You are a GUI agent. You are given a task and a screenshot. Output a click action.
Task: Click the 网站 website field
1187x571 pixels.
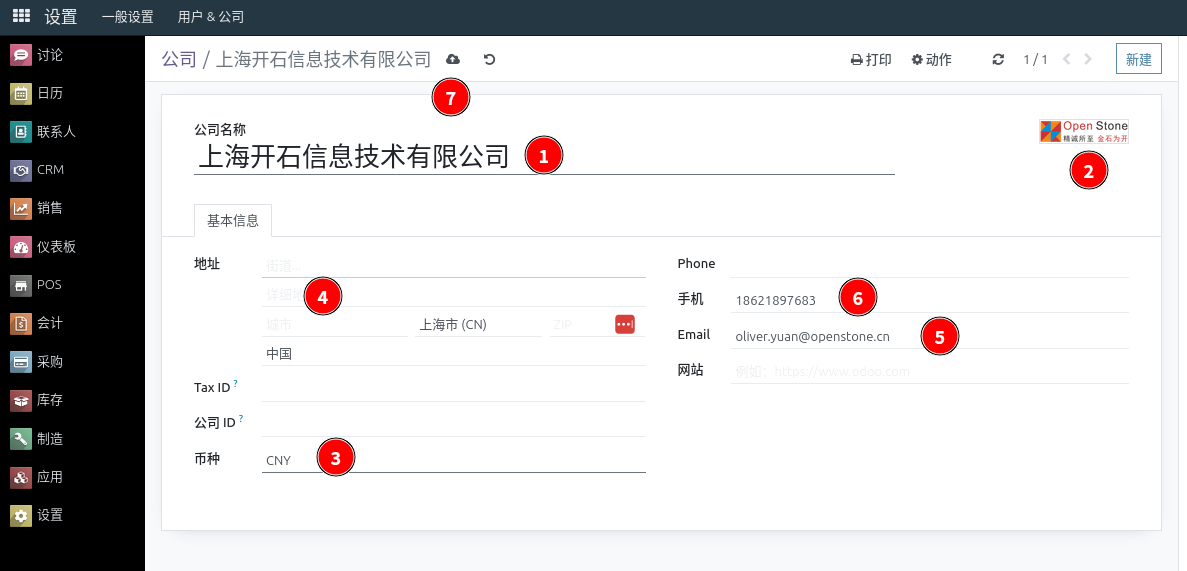pos(930,372)
